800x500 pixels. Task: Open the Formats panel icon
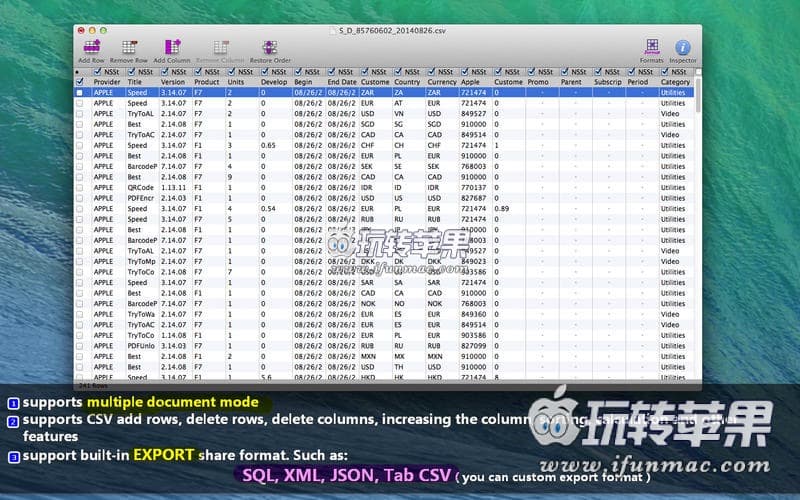tap(652, 46)
